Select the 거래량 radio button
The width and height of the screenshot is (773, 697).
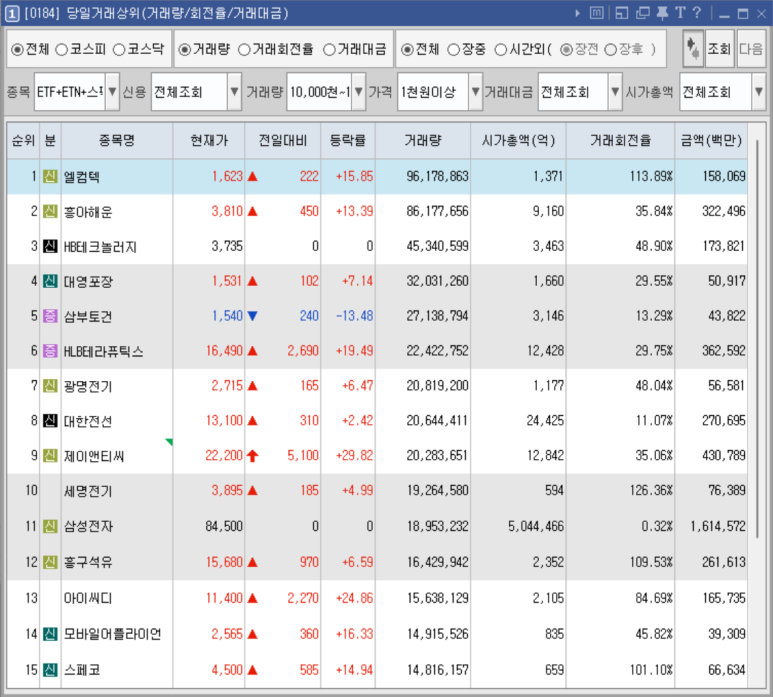click(184, 49)
